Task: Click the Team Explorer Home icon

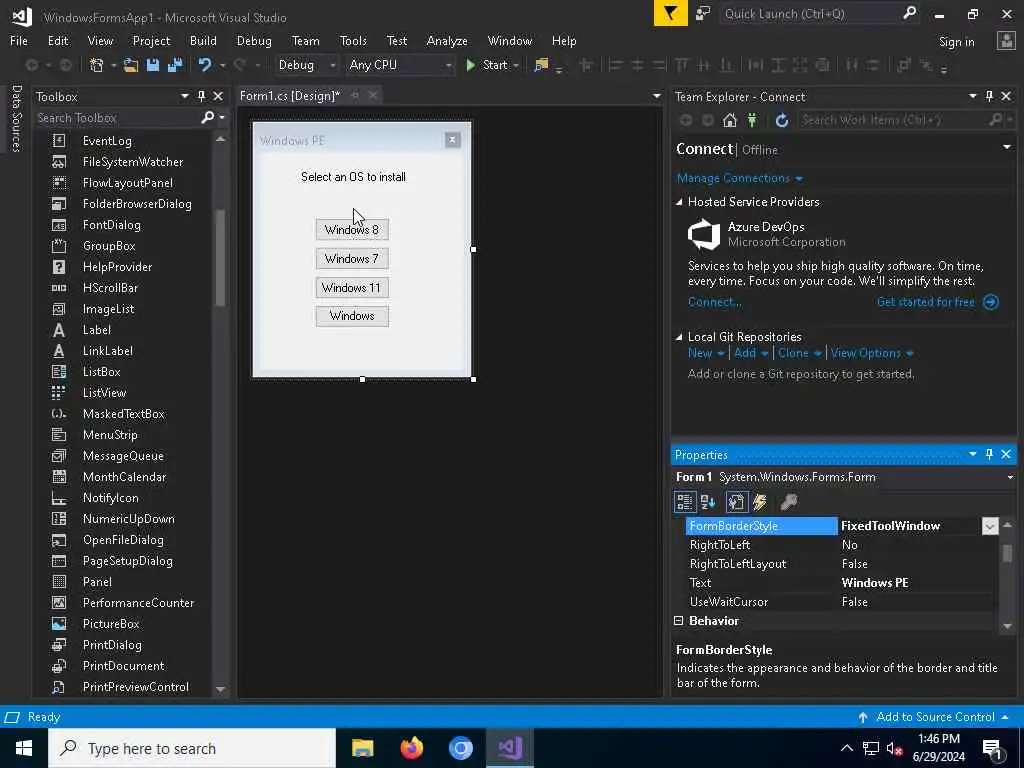Action: (x=729, y=120)
